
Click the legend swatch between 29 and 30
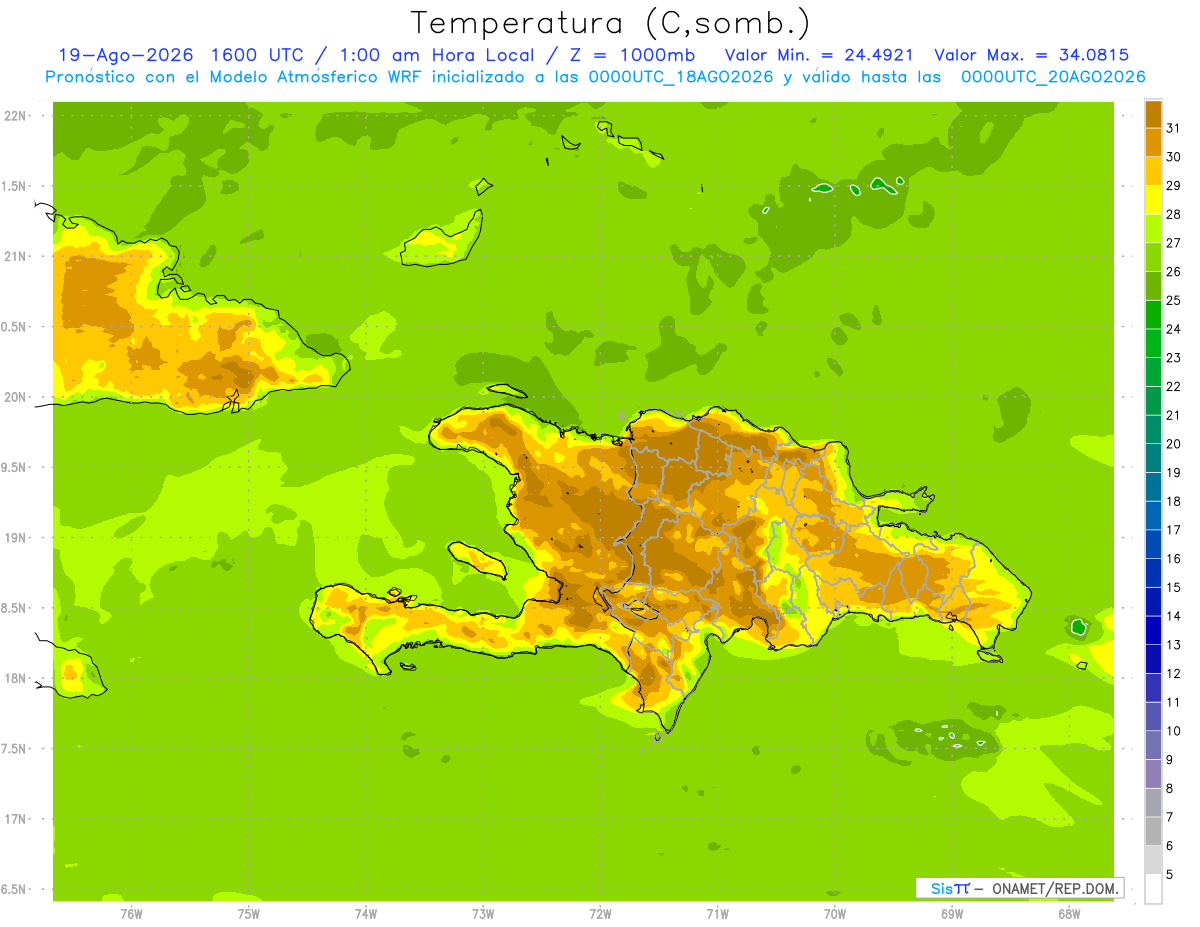pos(1153,171)
